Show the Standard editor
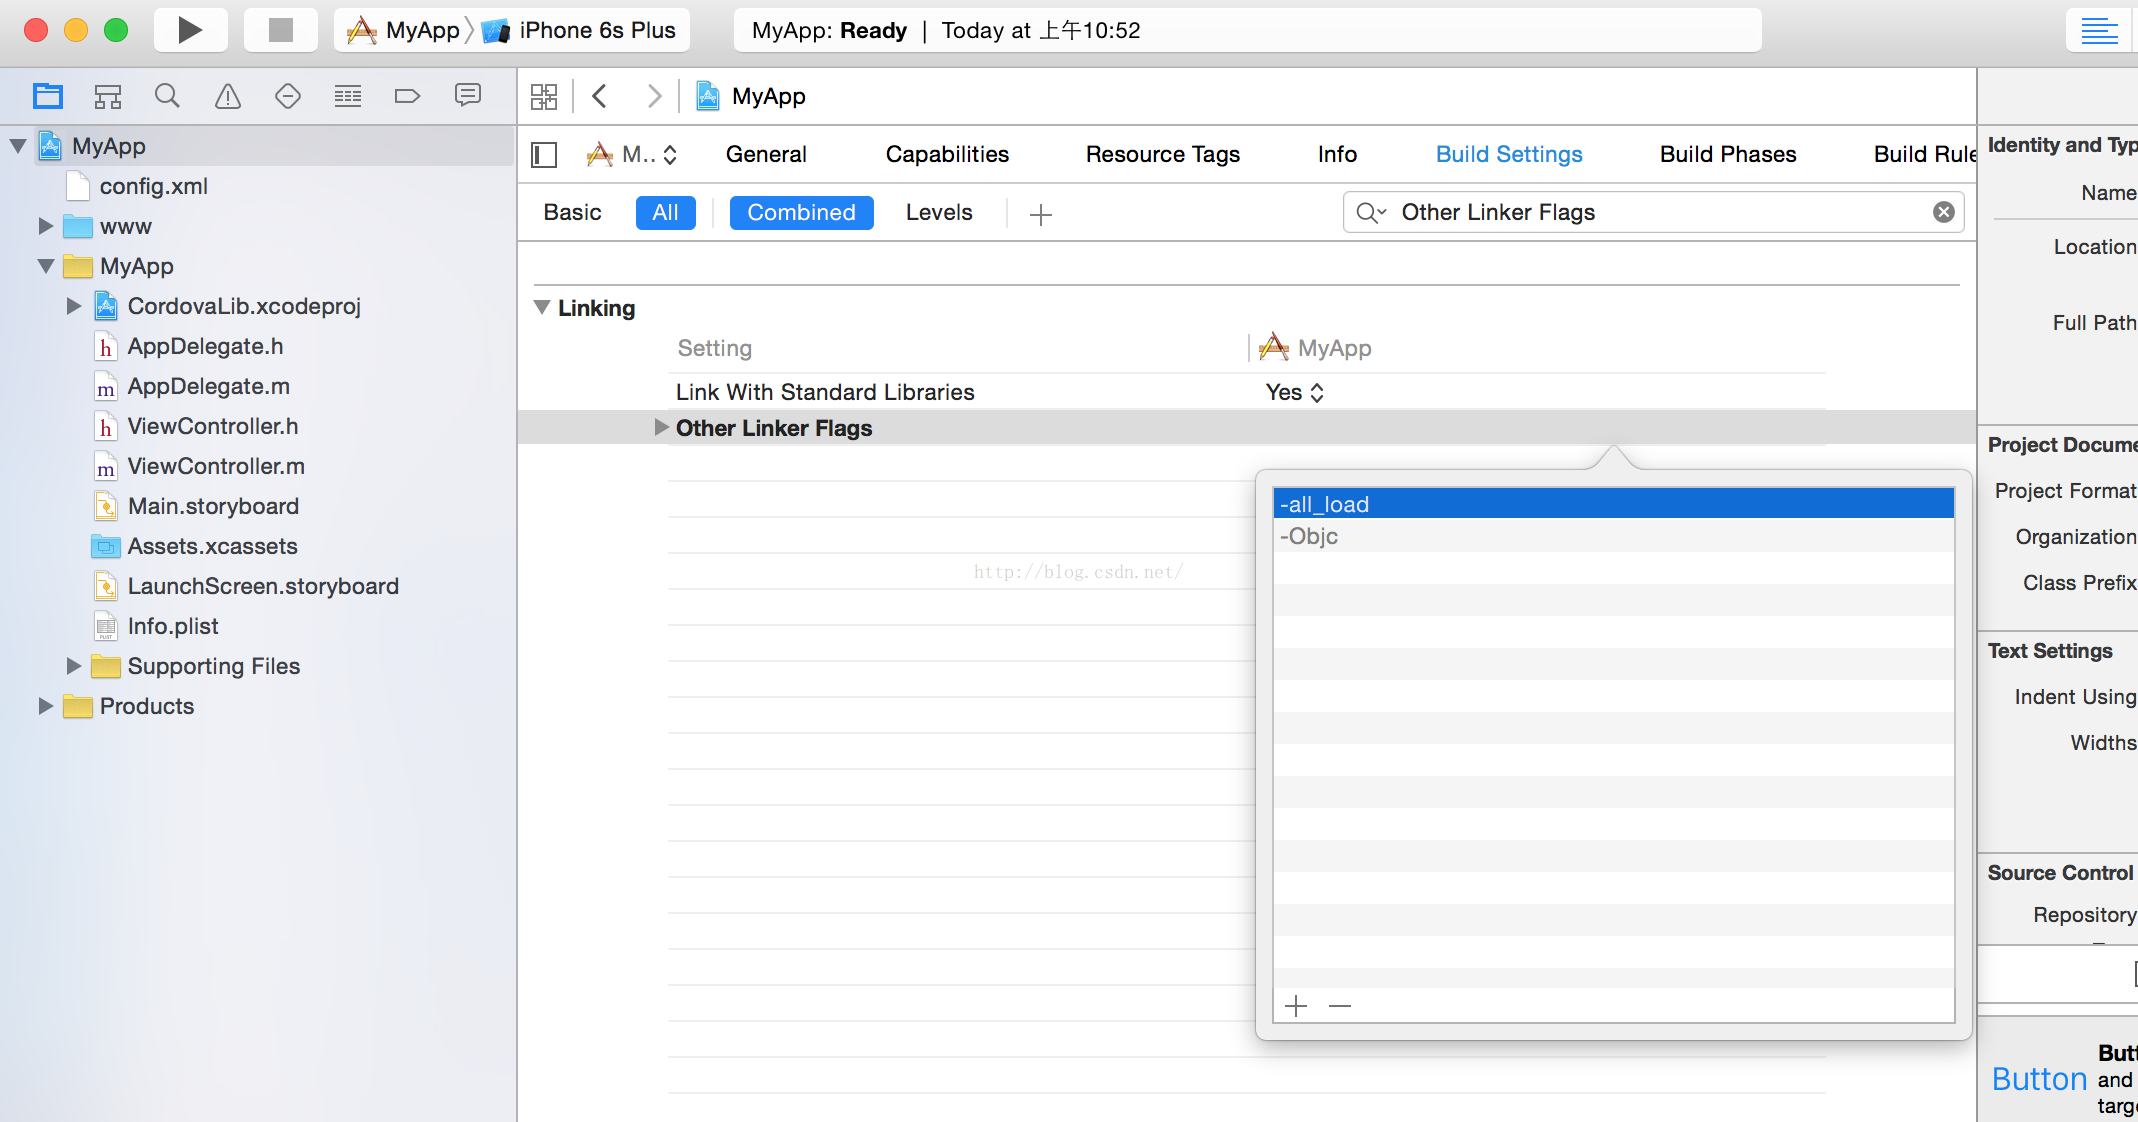This screenshot has height=1122, width=2138. coord(2099,30)
